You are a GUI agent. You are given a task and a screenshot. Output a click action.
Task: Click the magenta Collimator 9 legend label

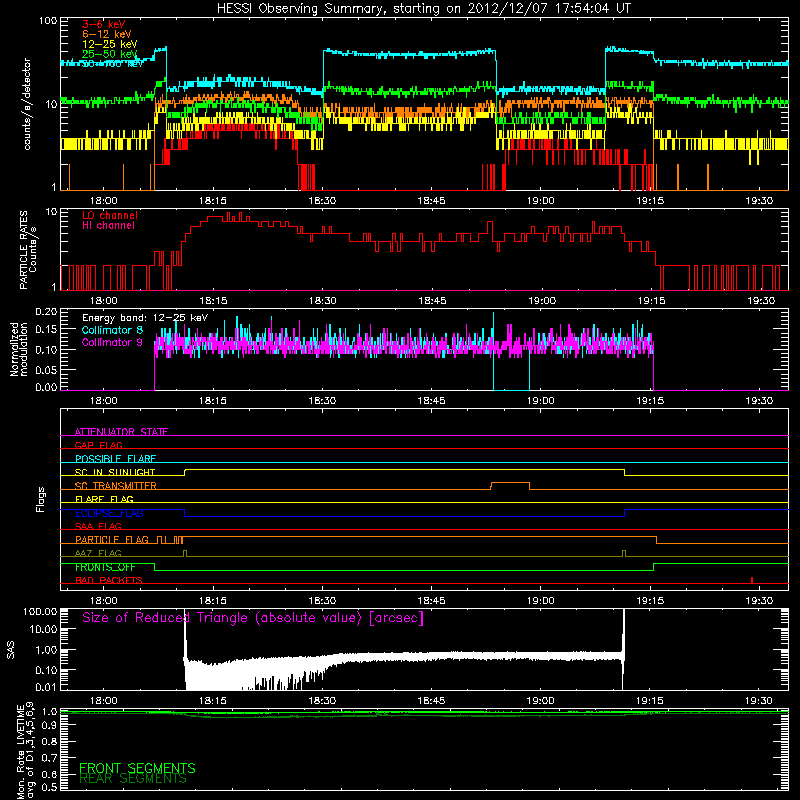point(112,342)
